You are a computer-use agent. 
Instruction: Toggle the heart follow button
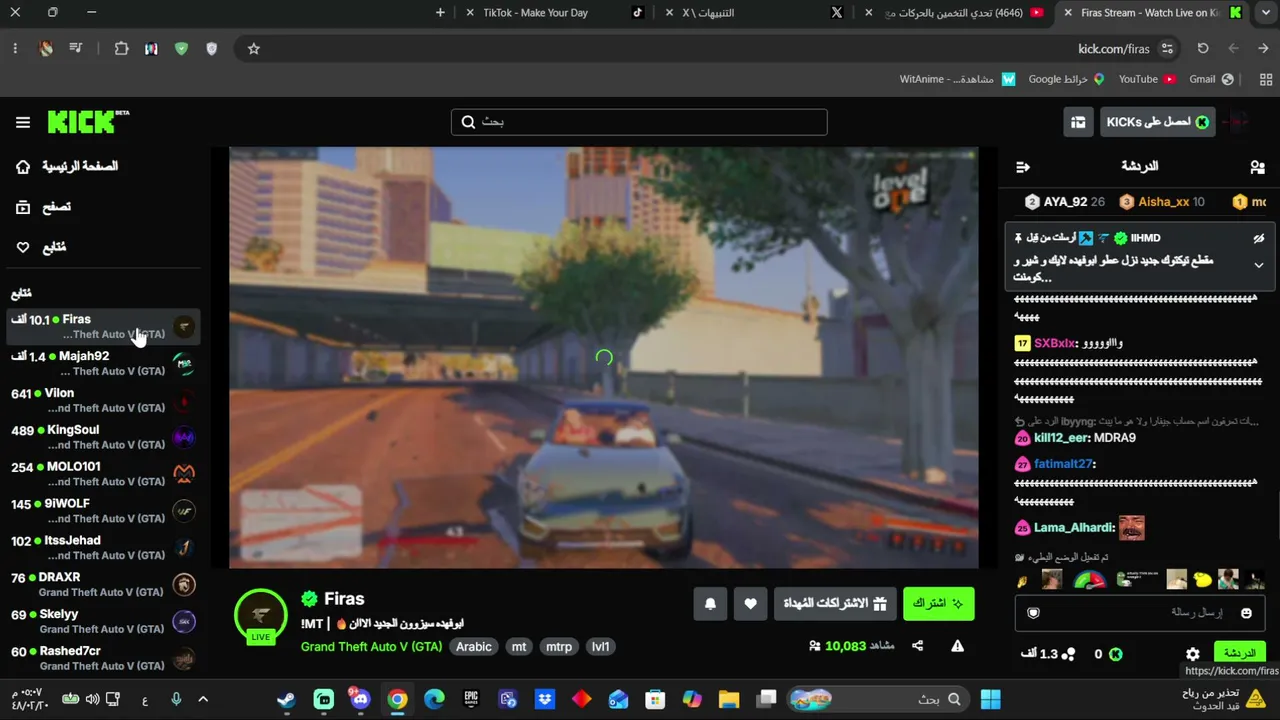point(750,603)
